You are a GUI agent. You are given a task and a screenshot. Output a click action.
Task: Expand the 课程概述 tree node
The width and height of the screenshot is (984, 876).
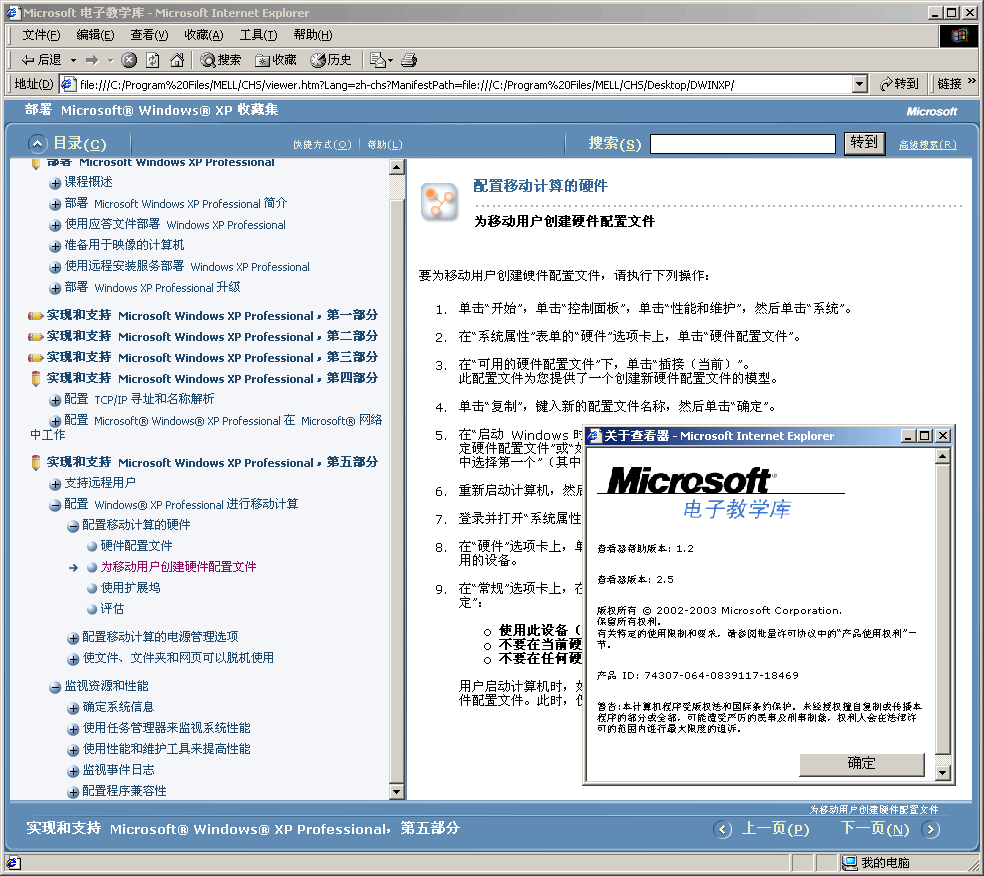click(x=55, y=183)
